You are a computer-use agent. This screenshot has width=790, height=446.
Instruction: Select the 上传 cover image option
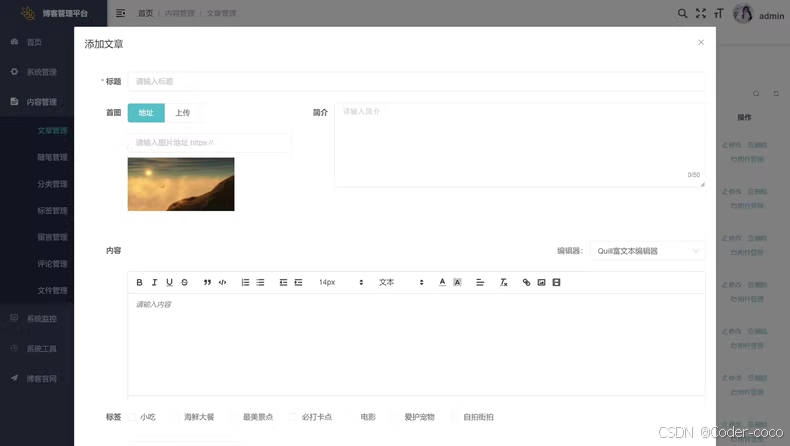pyautogui.click(x=183, y=113)
